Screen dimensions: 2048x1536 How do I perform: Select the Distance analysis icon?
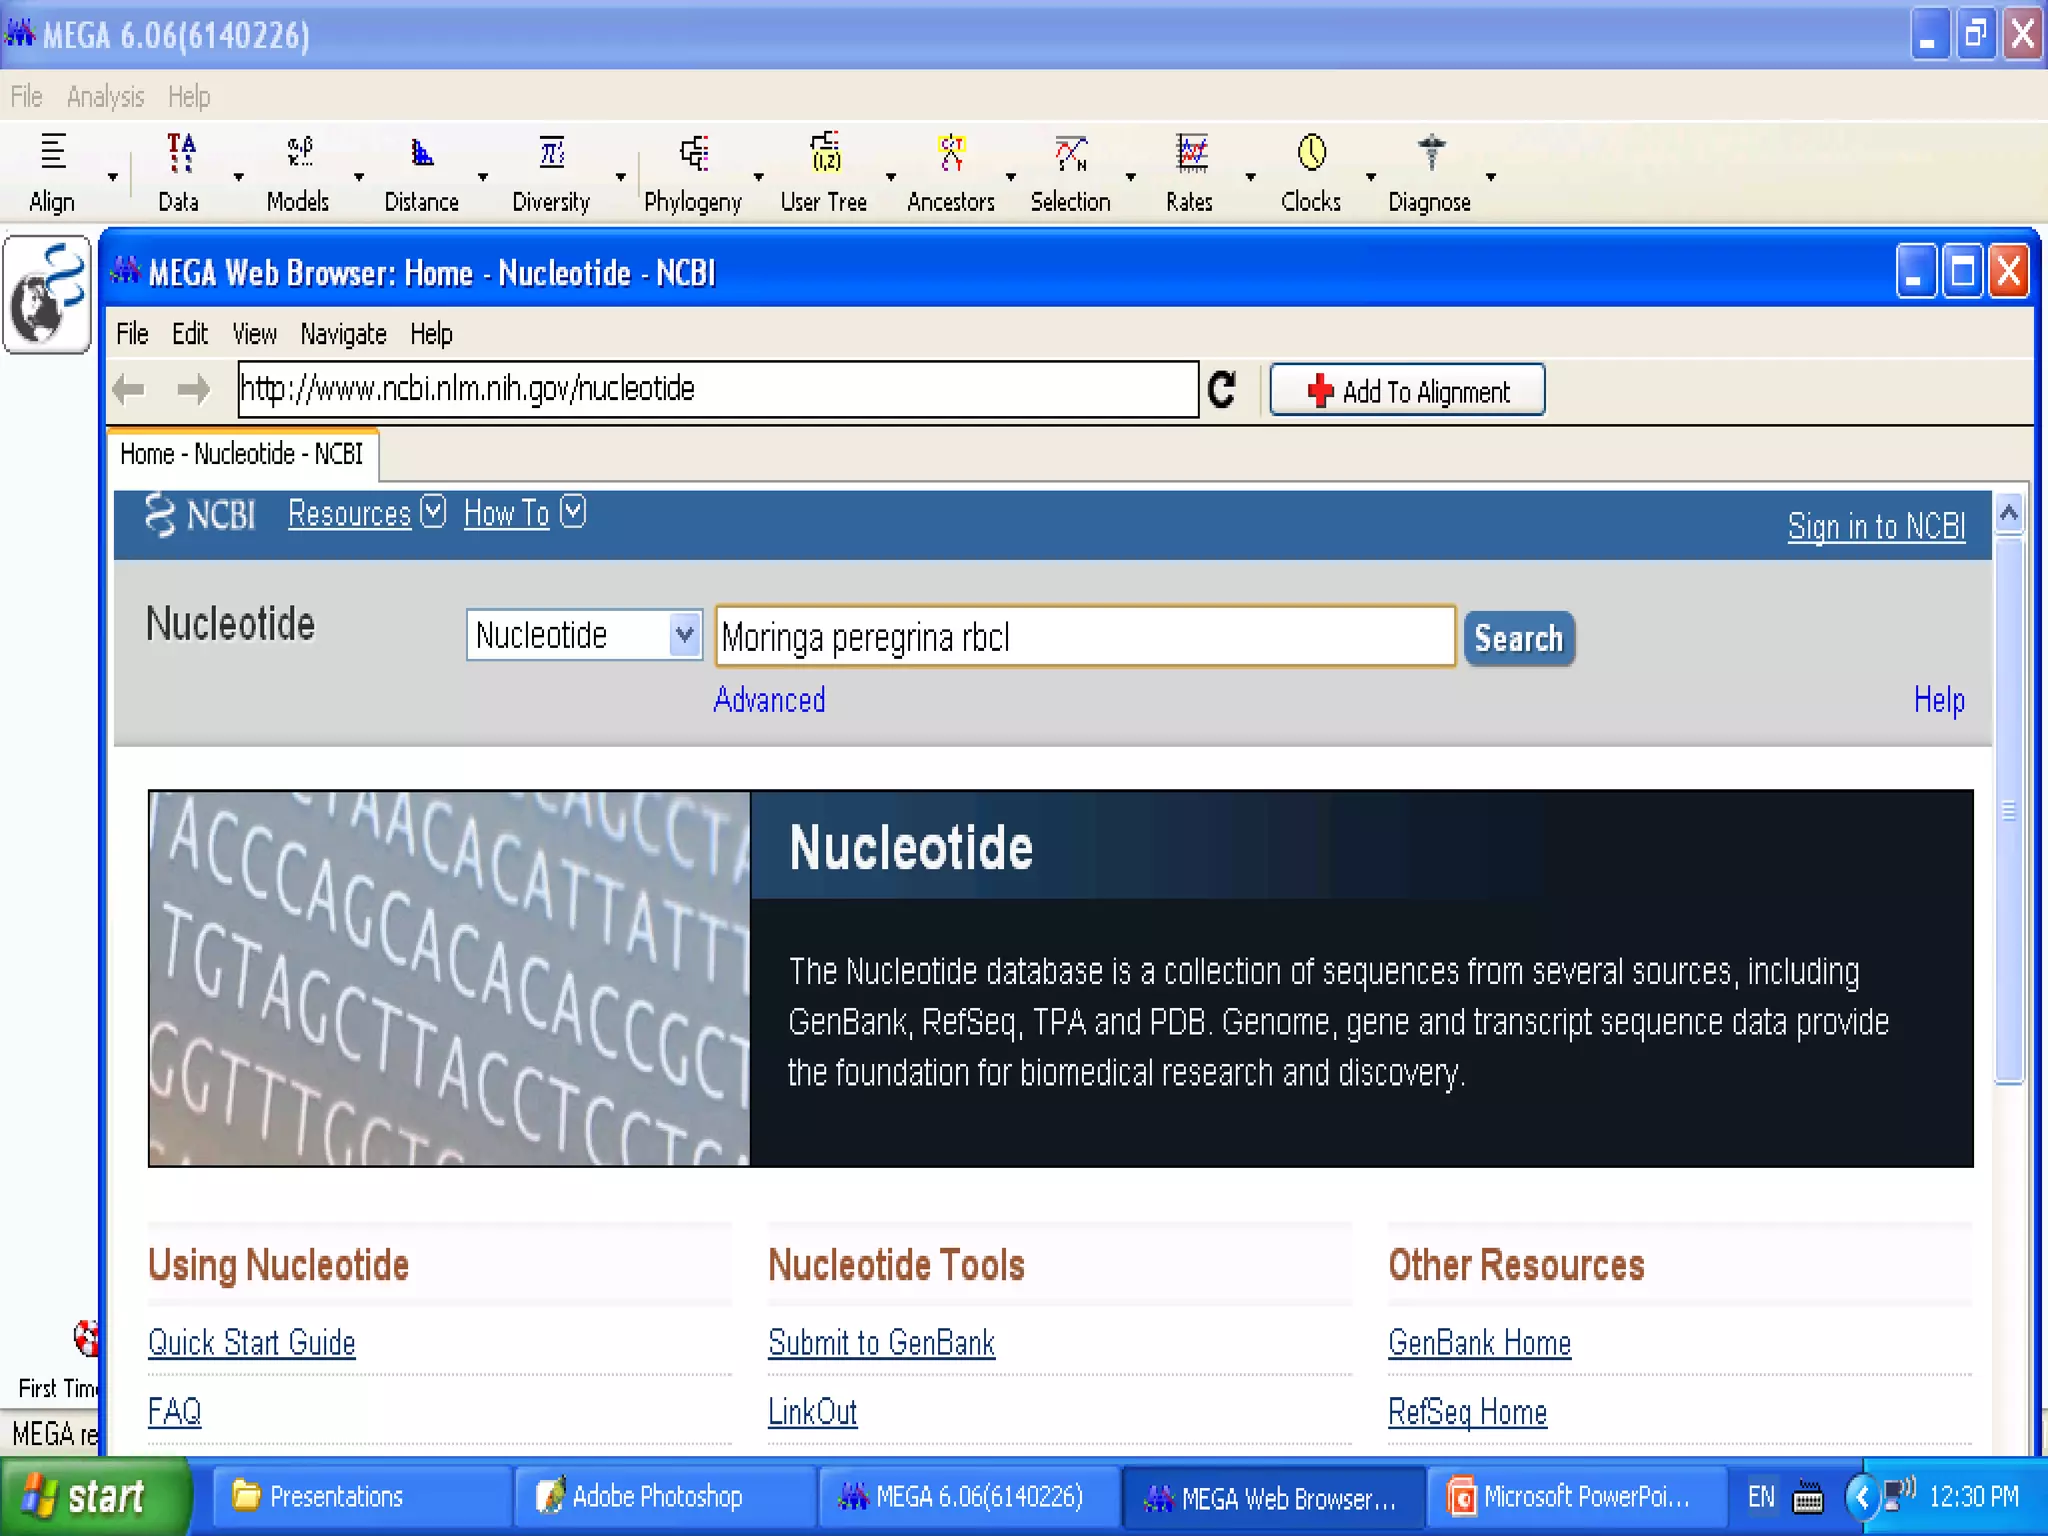(421, 172)
